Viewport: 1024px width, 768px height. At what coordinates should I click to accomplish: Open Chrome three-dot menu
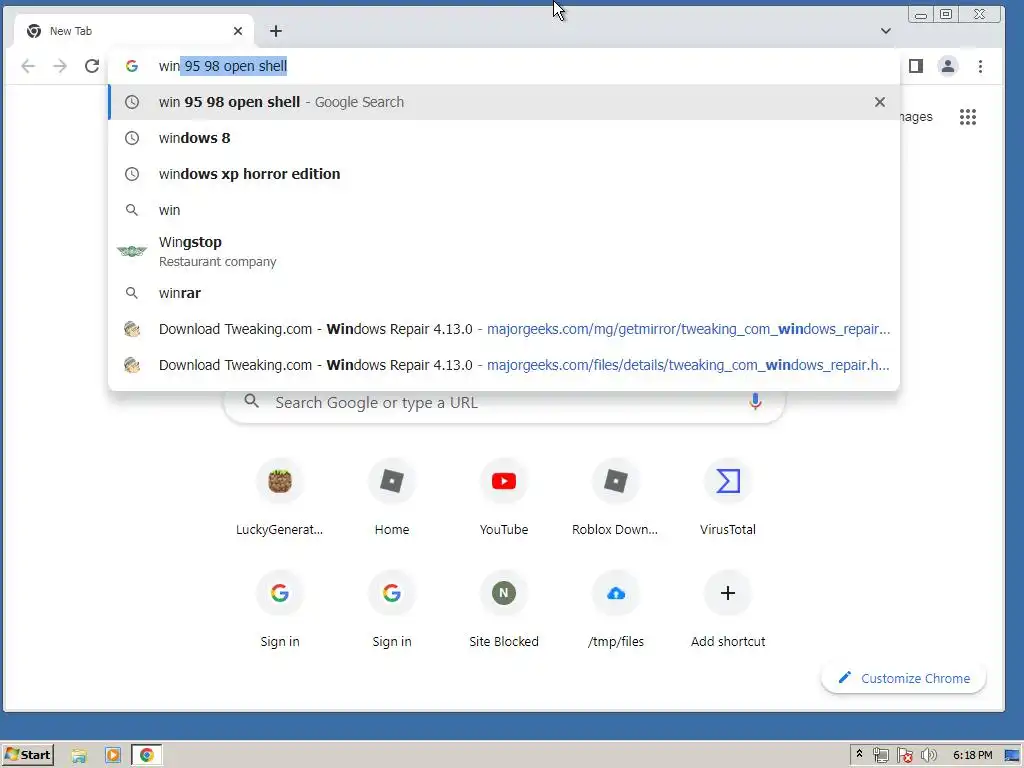point(980,66)
